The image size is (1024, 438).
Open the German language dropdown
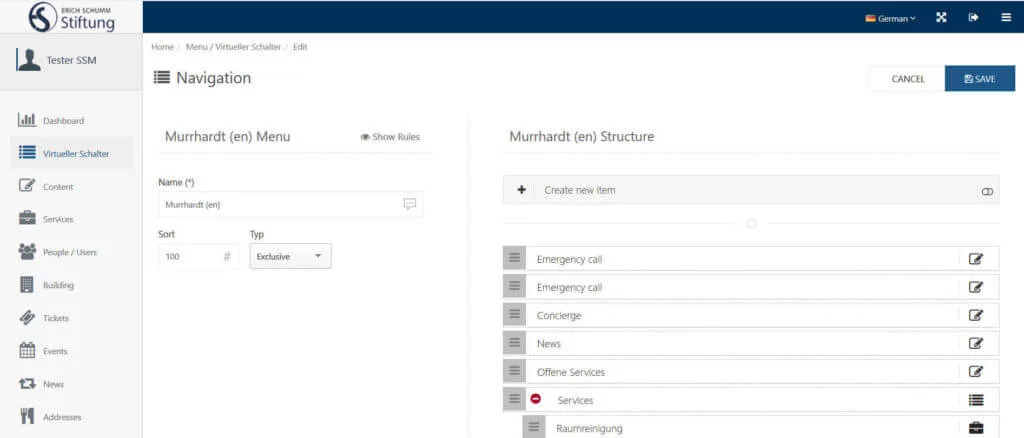click(x=890, y=18)
